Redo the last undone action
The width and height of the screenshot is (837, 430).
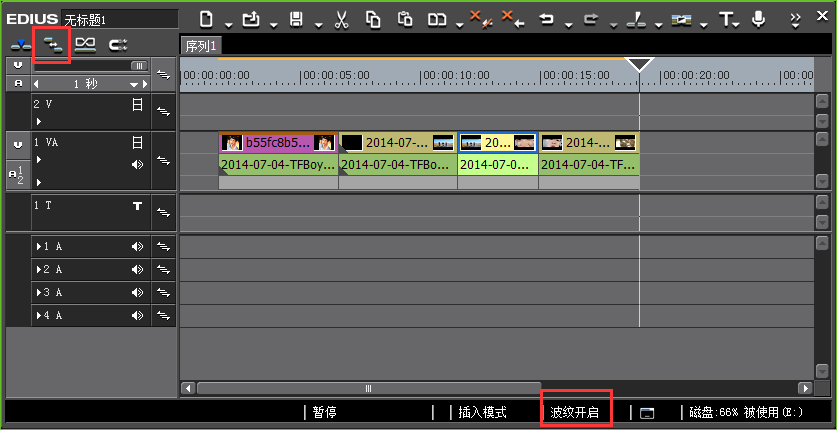point(590,20)
